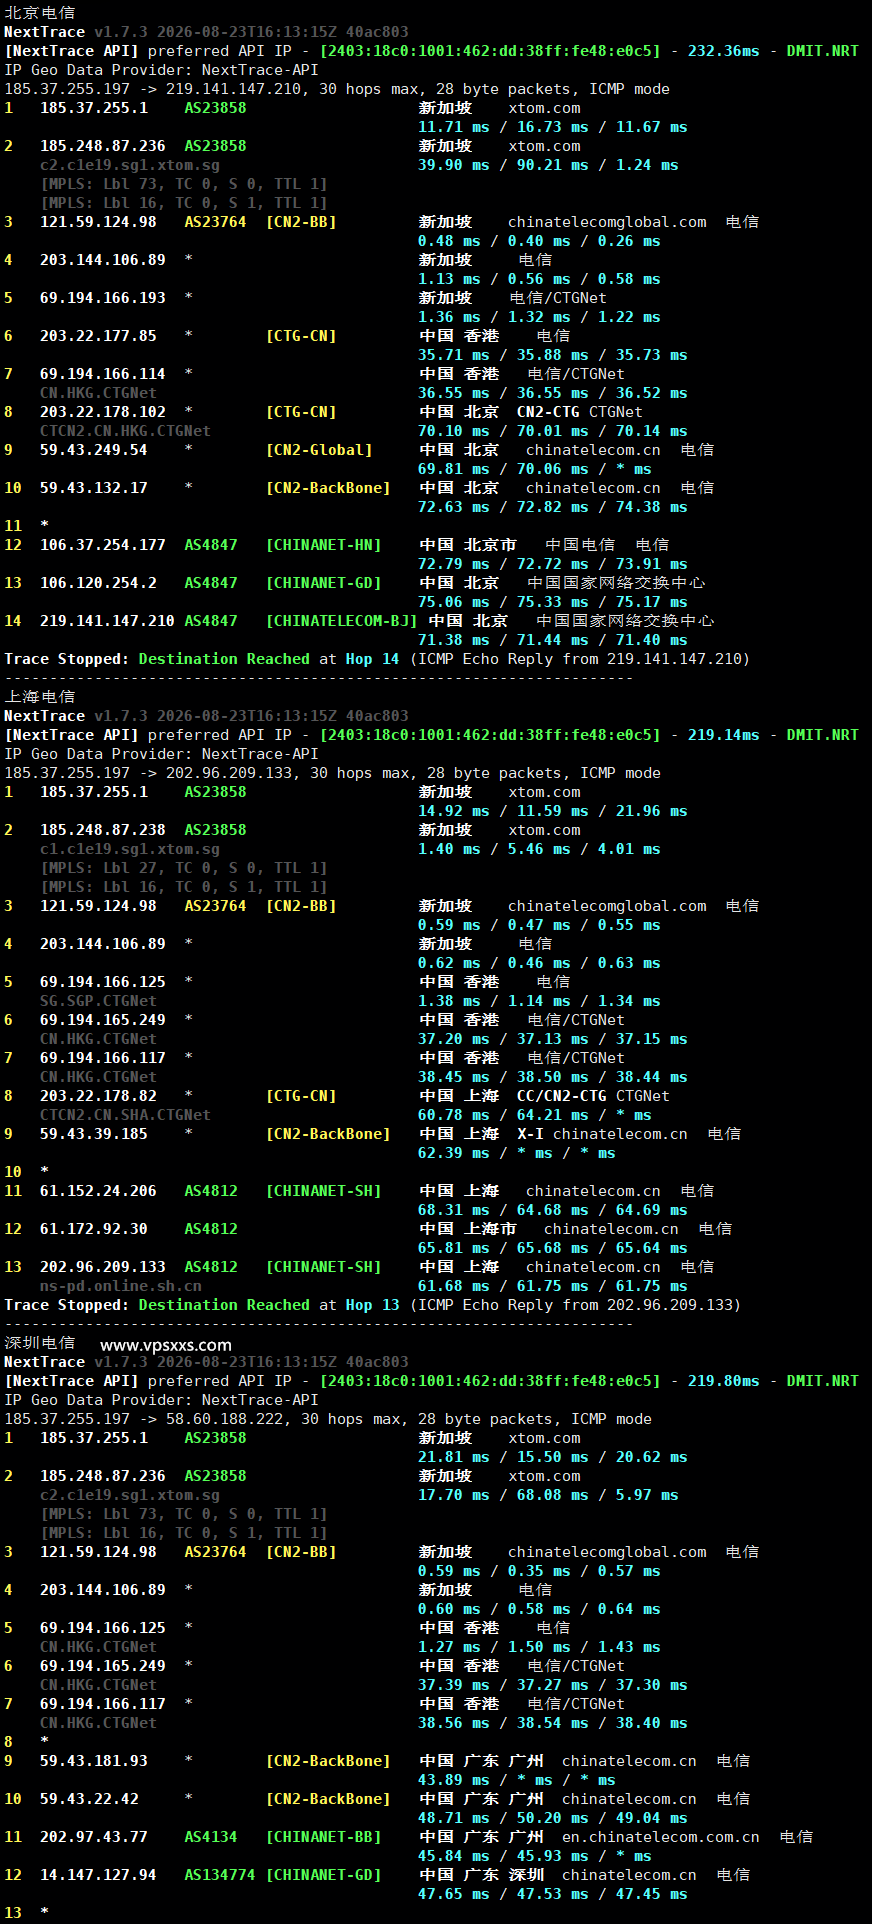The height and width of the screenshot is (1924, 872).
Task: Click the 47.65 ms latency value
Action: point(454,1894)
